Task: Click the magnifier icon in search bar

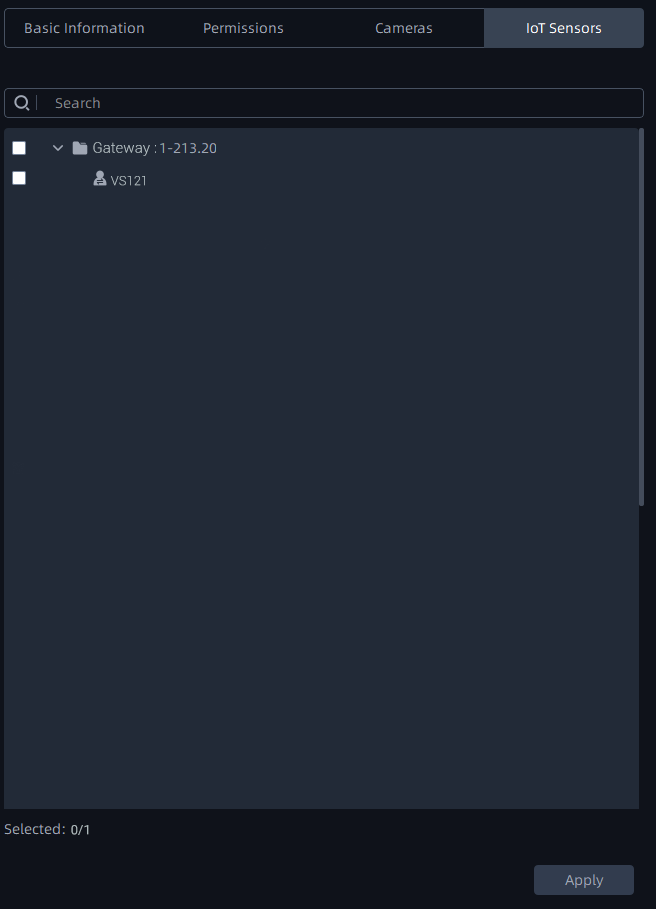Action: (x=21, y=103)
